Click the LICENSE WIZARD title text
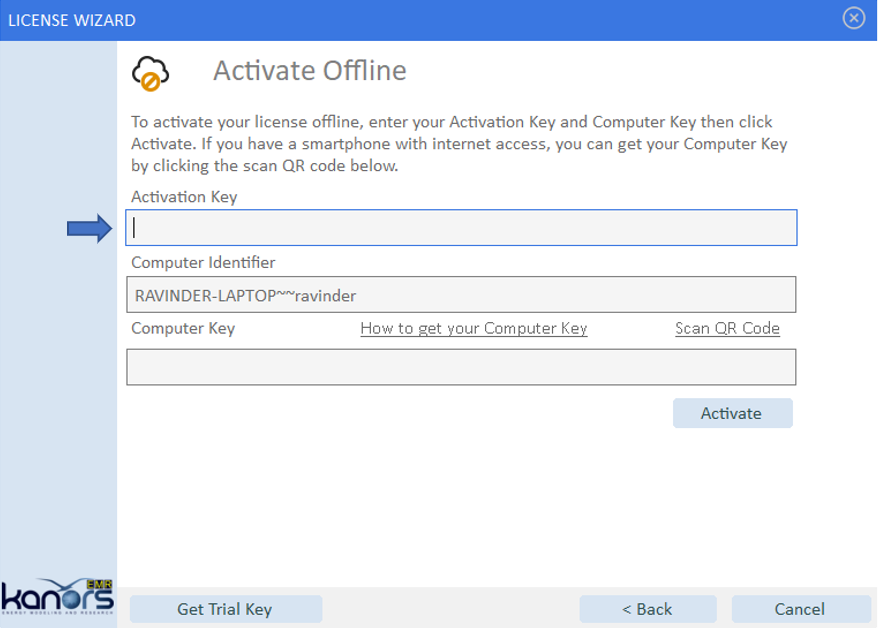This screenshot has width=878, height=628. pyautogui.click(x=72, y=21)
